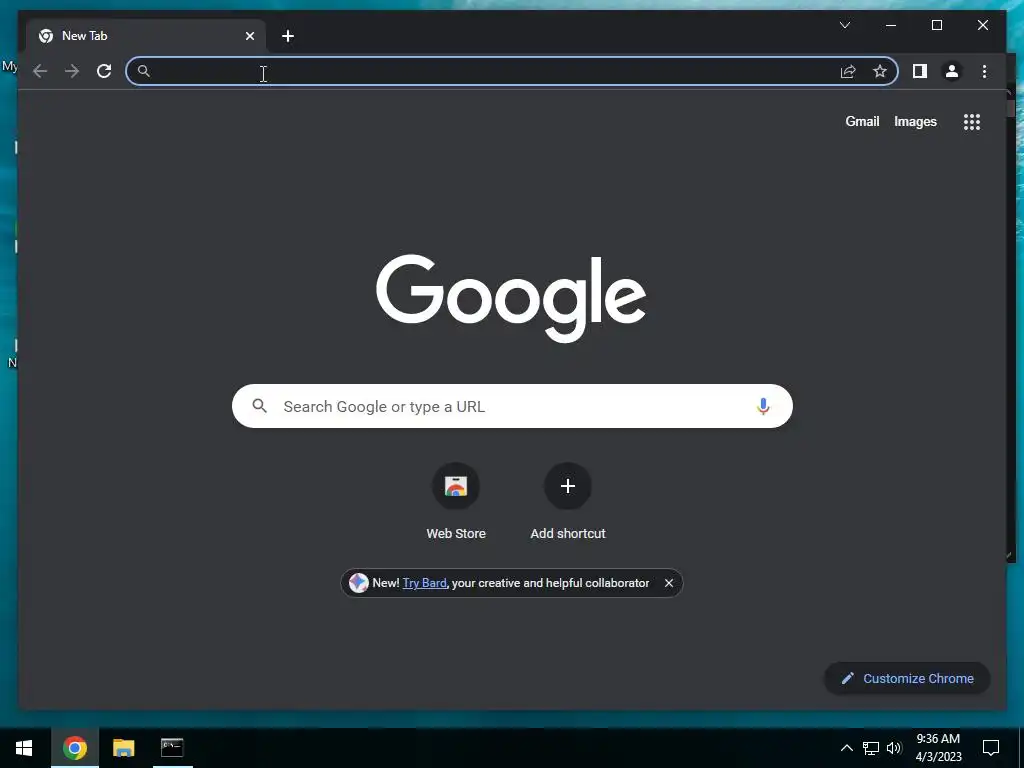Go back with the browser back arrow
1024x768 pixels.
pyautogui.click(x=40, y=71)
